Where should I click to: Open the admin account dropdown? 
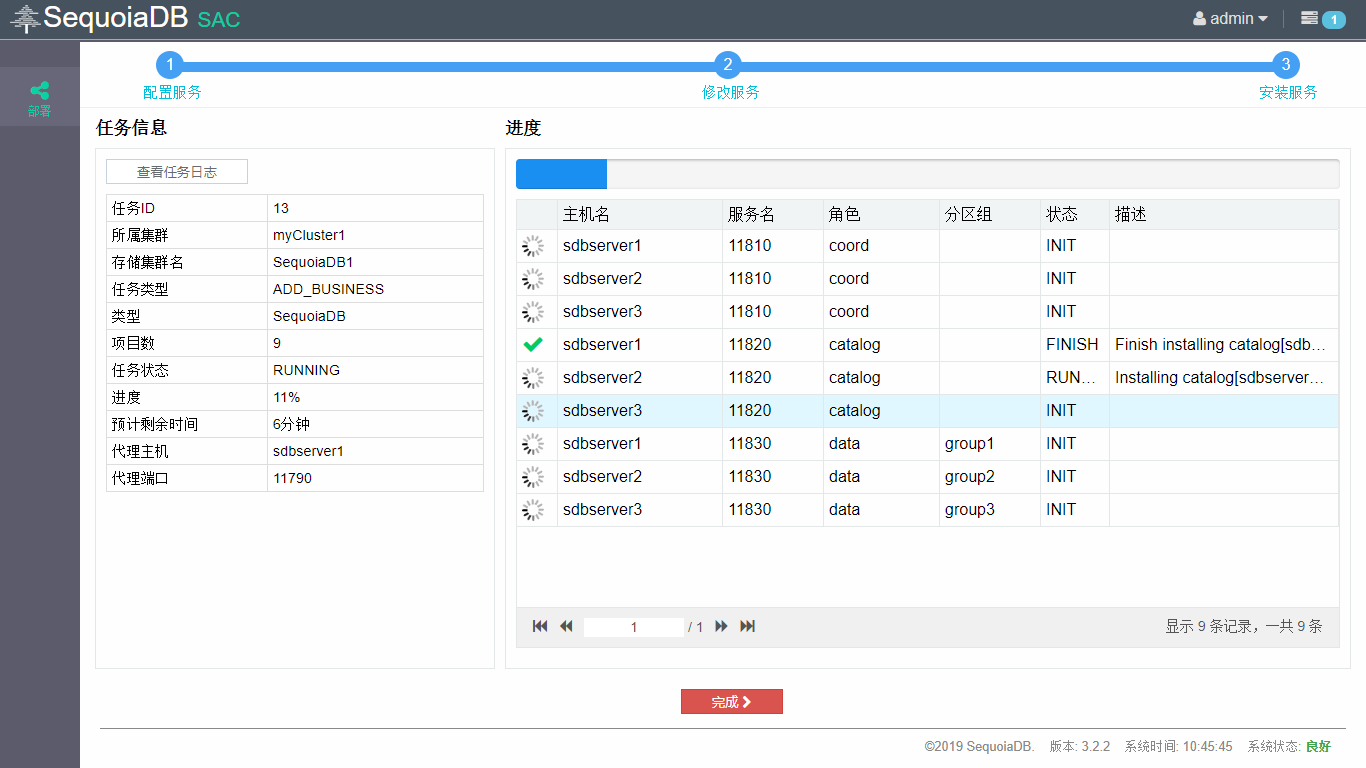tap(1230, 18)
